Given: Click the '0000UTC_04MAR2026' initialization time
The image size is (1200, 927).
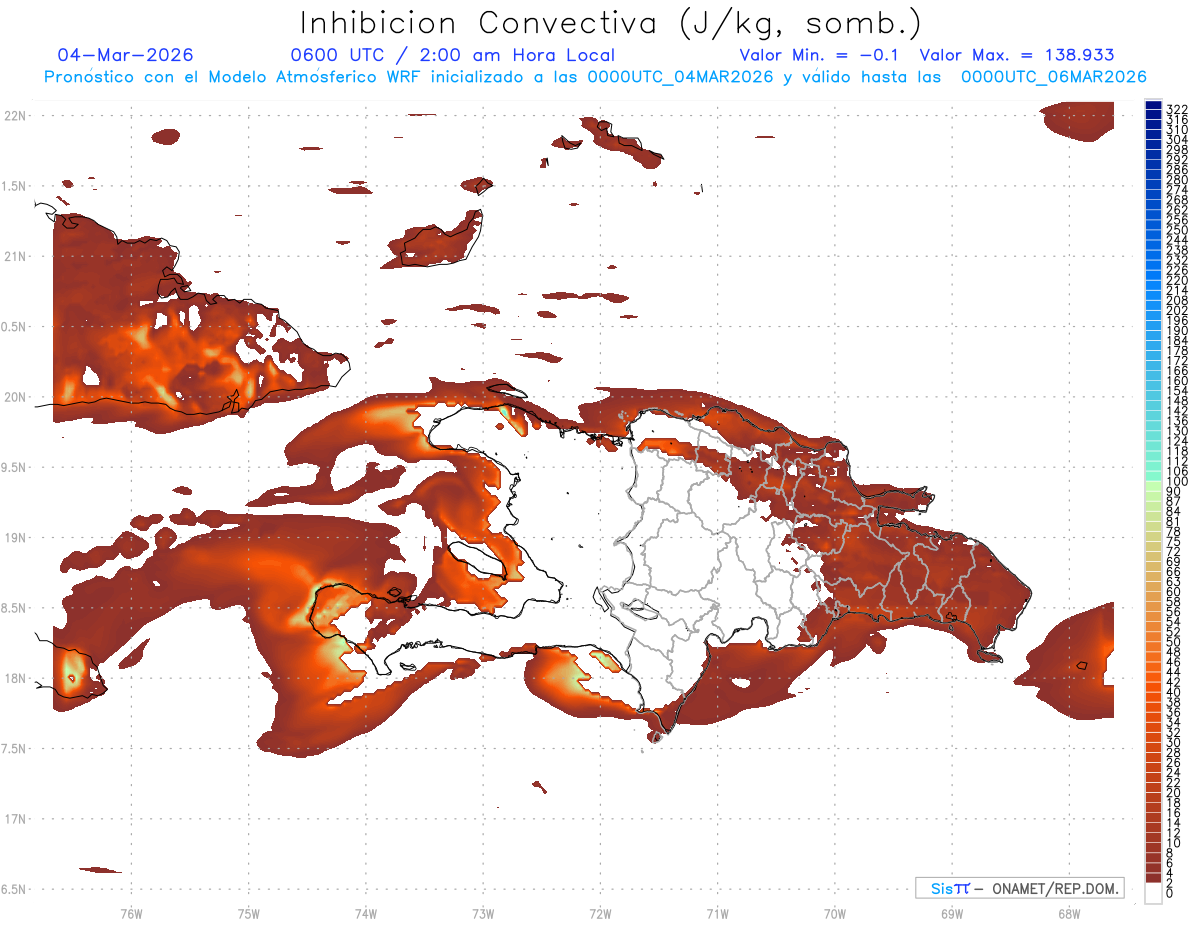Looking at the screenshot, I should (x=681, y=77).
